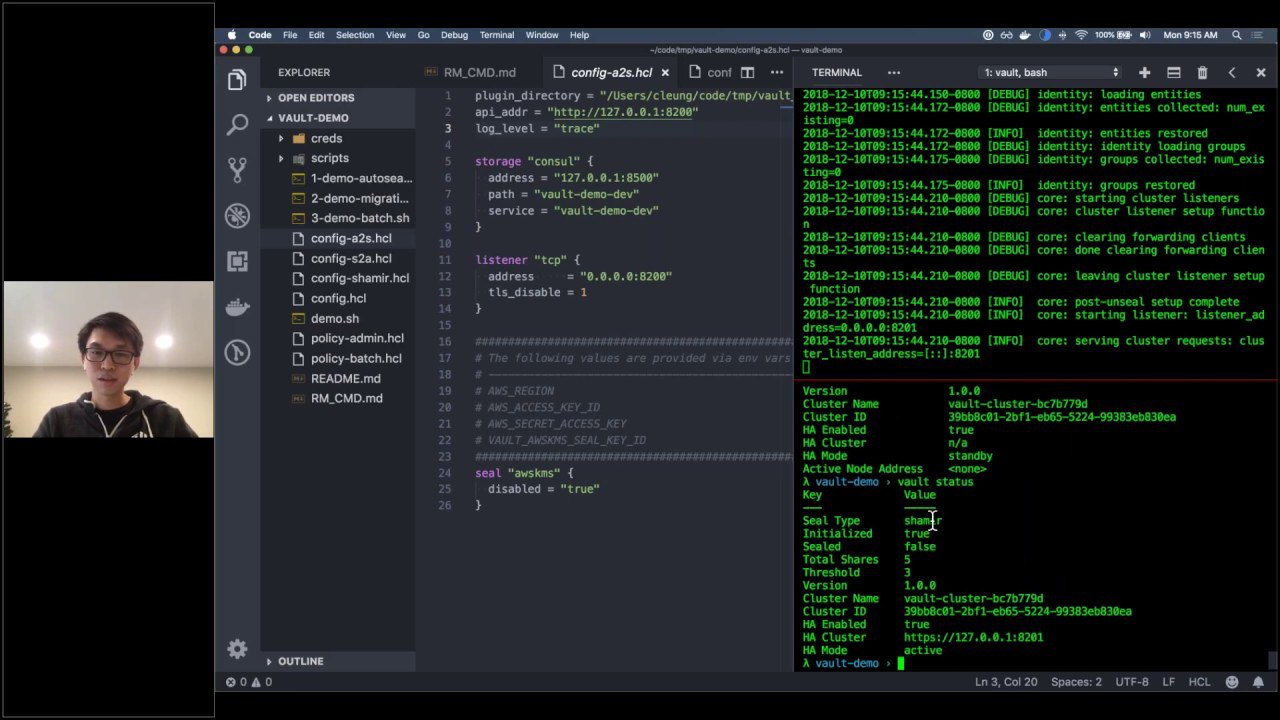Open the Wi-Fi menu in menu bar
This screenshot has width=1280, height=720.
pyautogui.click(x=1081, y=35)
